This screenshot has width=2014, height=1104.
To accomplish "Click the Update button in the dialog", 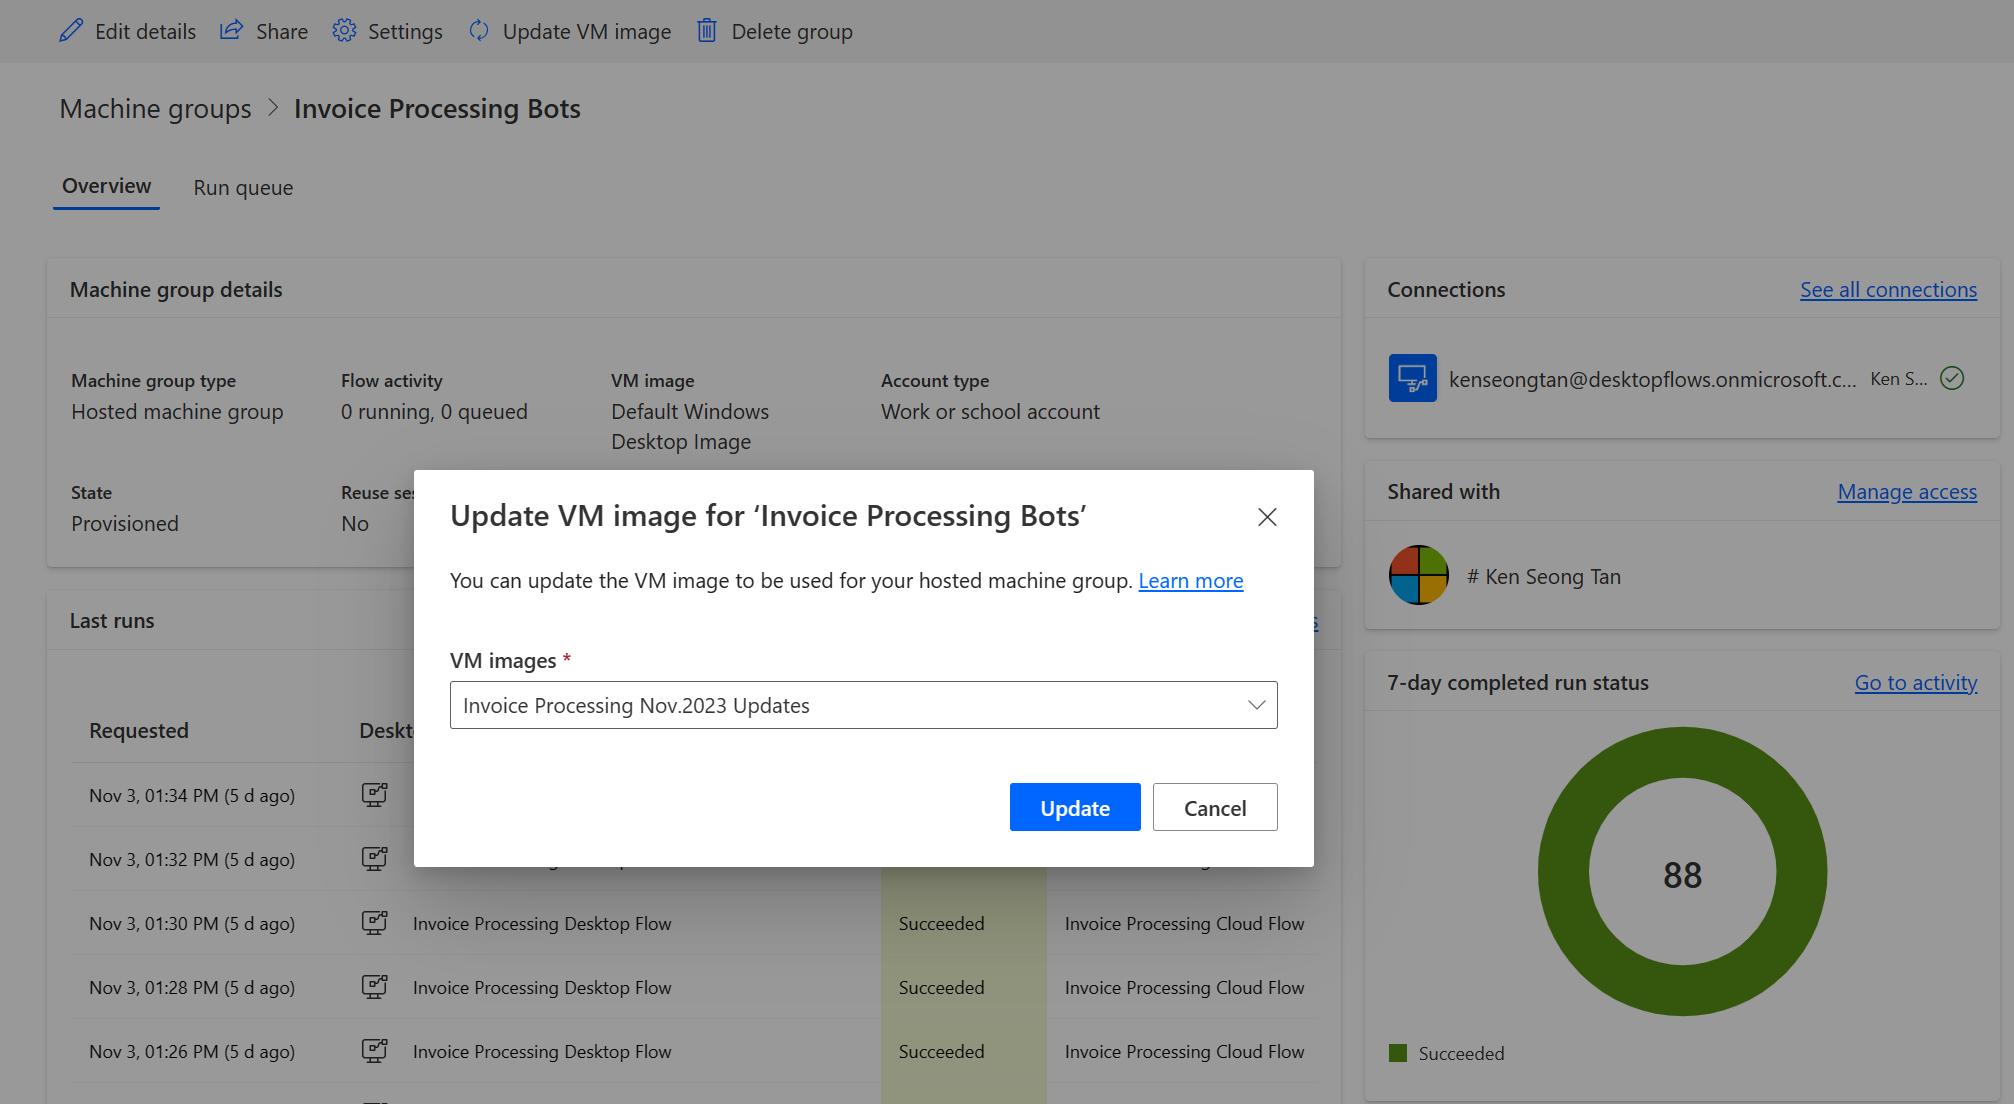I will (x=1074, y=808).
